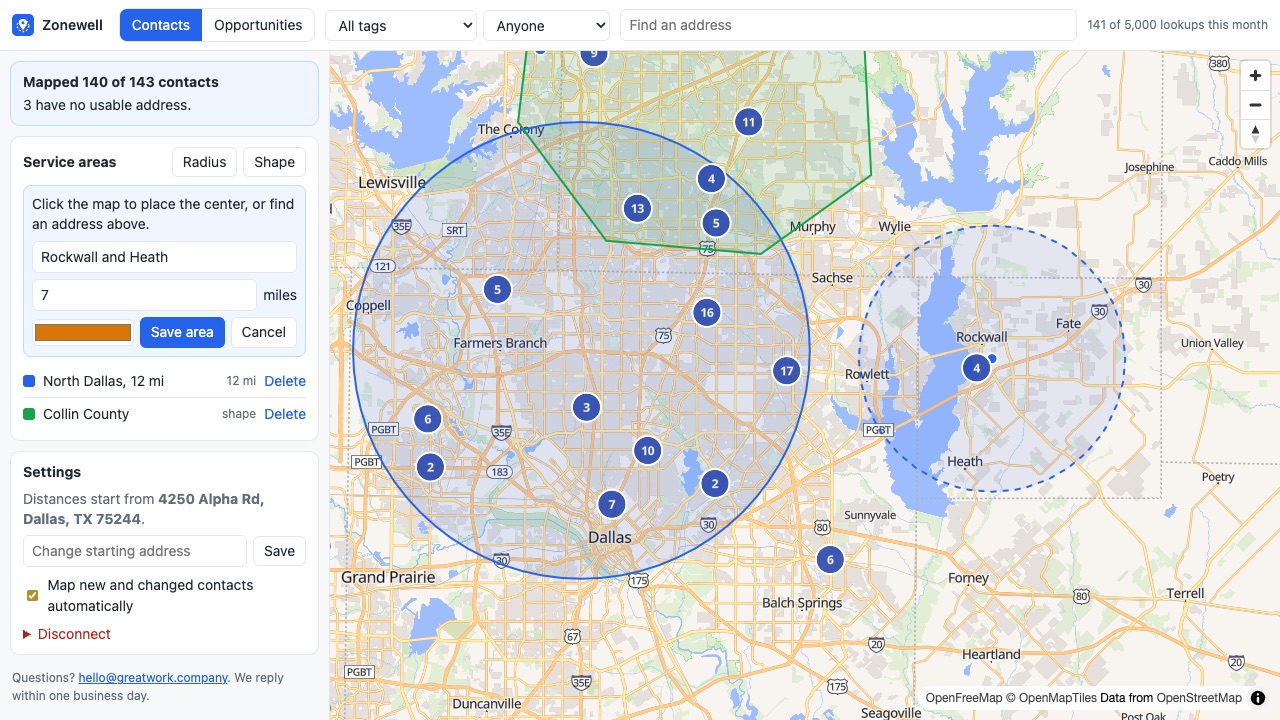Open the hello@greatwork.company email link
The width and height of the screenshot is (1280, 720).
[153, 677]
